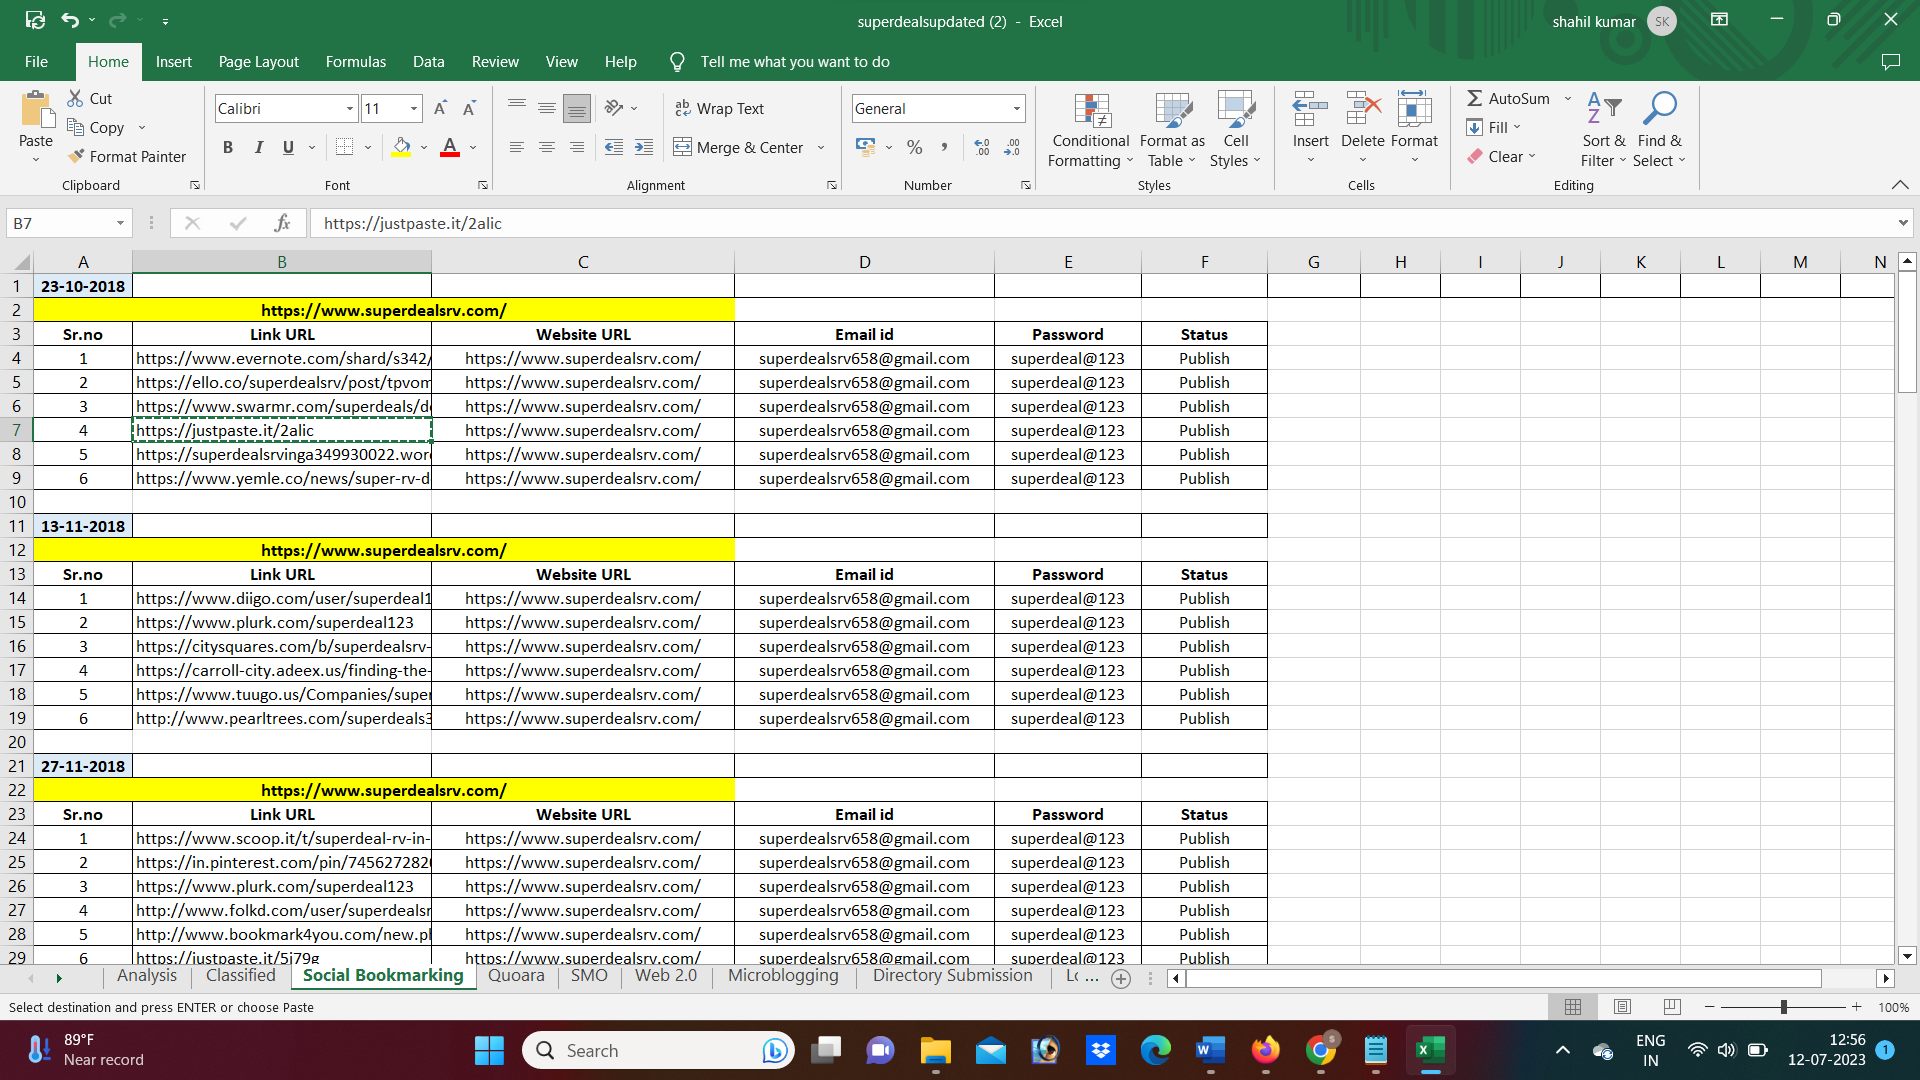Switch to the Classified sheet tab
Viewport: 1920px width, 1080px height.
pos(240,975)
